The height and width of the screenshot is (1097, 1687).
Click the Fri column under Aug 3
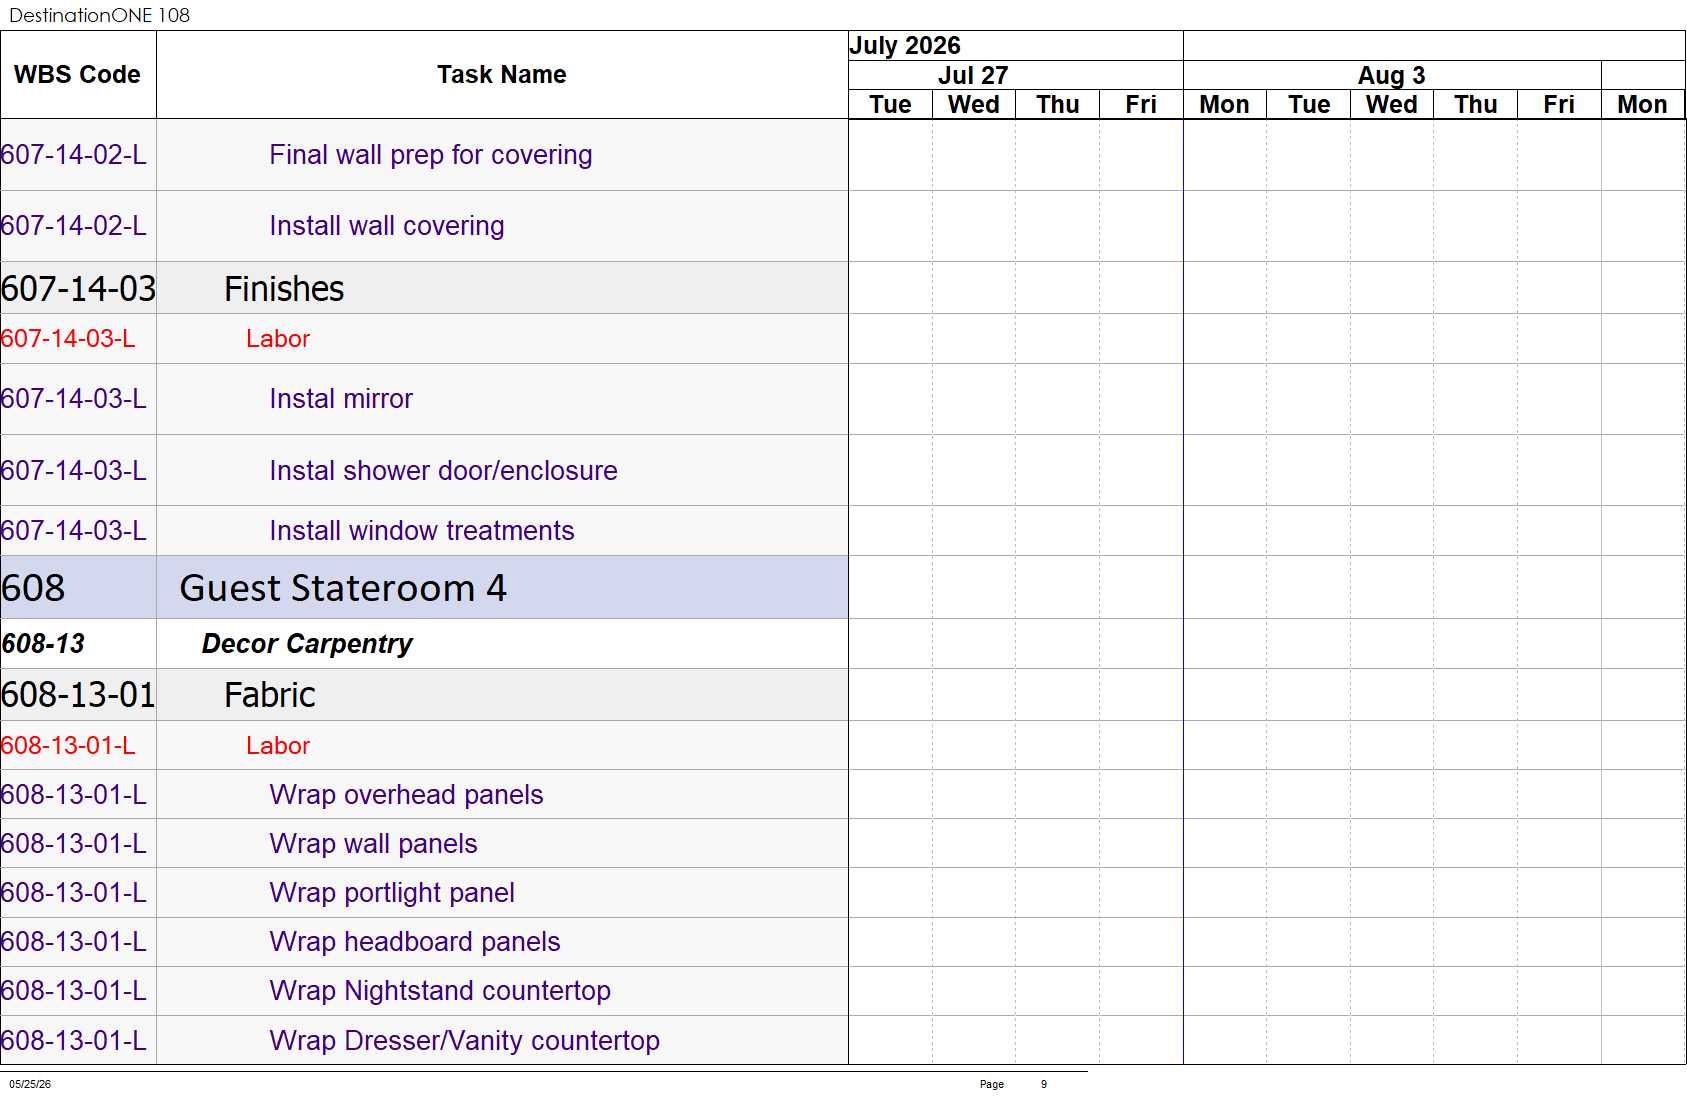(x=1559, y=105)
